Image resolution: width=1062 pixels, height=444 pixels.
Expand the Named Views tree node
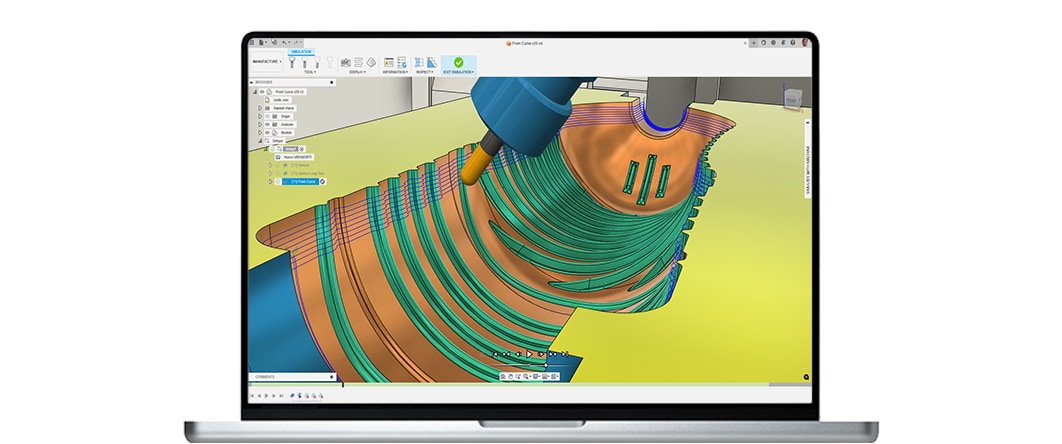point(260,108)
